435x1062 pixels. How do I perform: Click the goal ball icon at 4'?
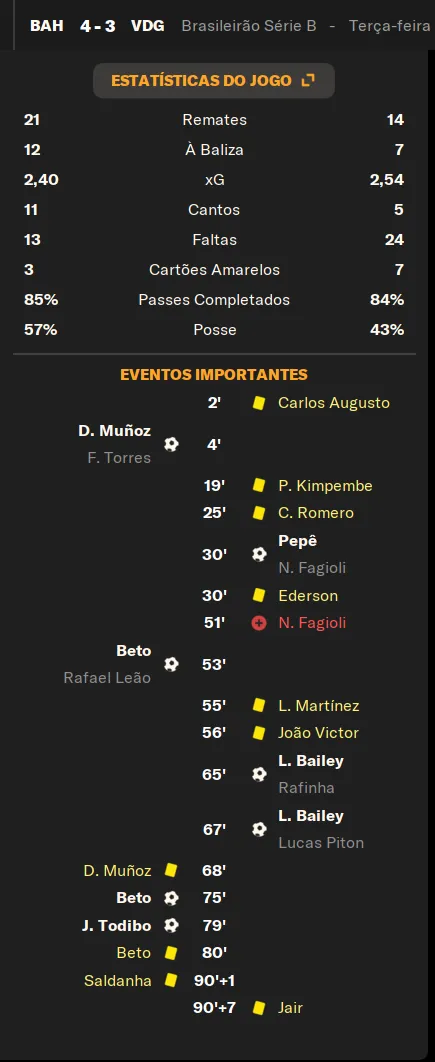(x=171, y=444)
